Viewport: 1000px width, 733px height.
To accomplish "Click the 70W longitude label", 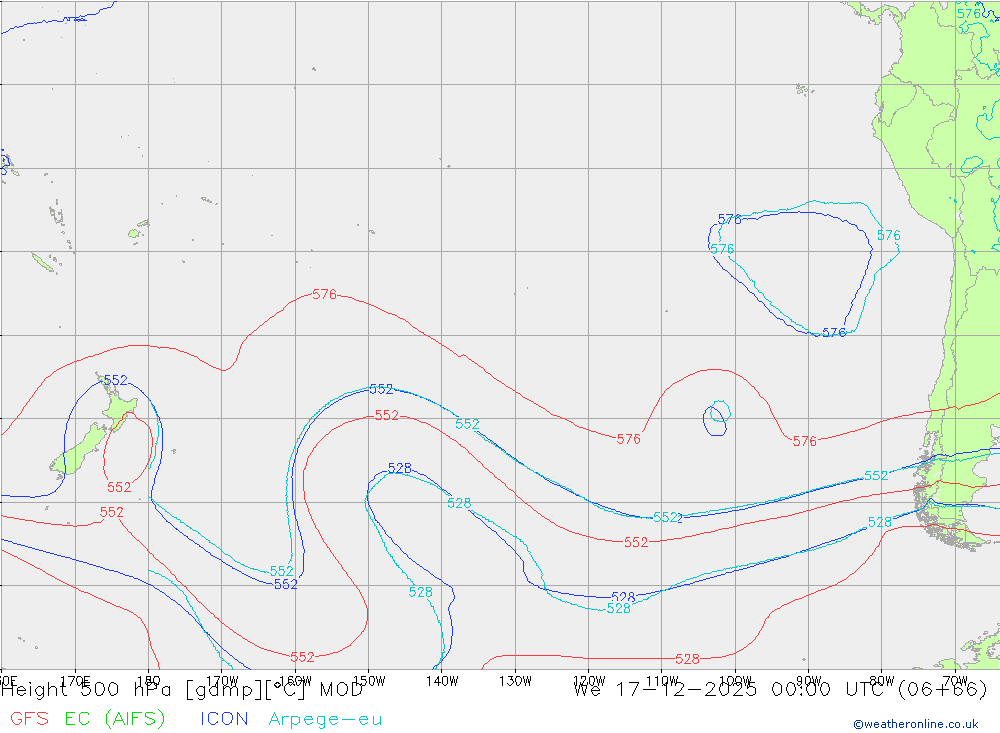I will 955,681.
